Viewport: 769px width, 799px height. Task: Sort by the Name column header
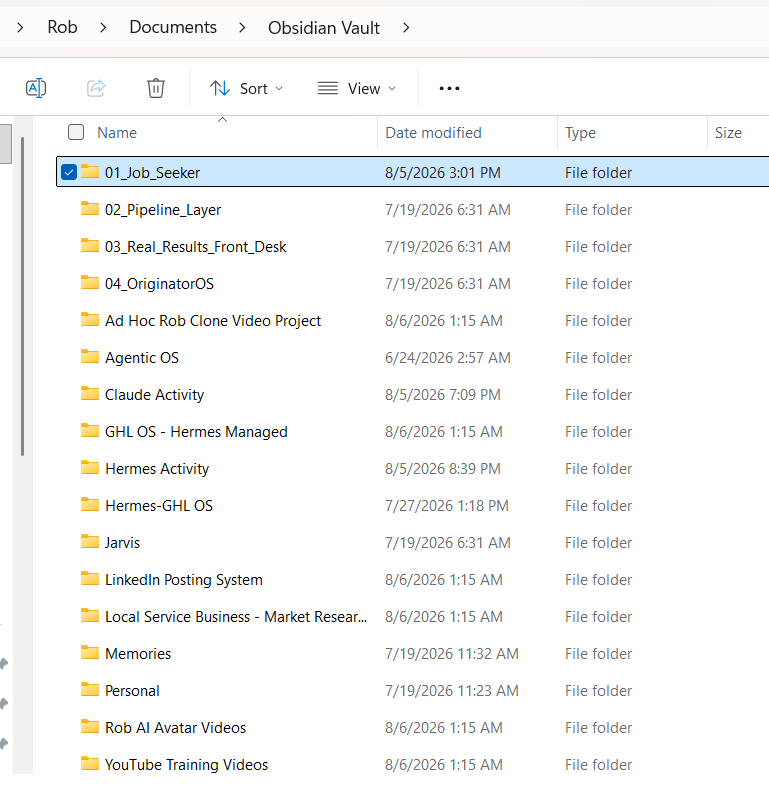(x=117, y=133)
